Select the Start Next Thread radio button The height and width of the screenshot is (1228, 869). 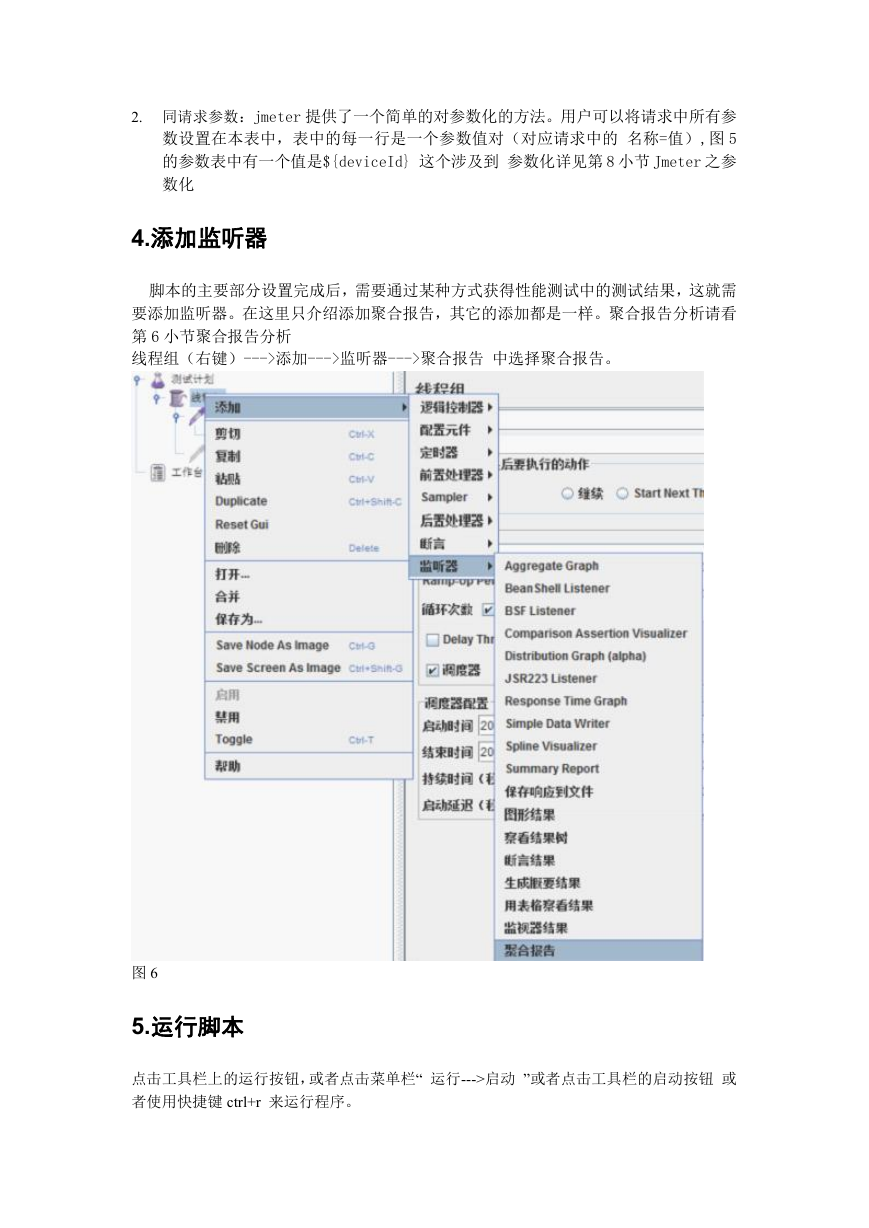622,494
